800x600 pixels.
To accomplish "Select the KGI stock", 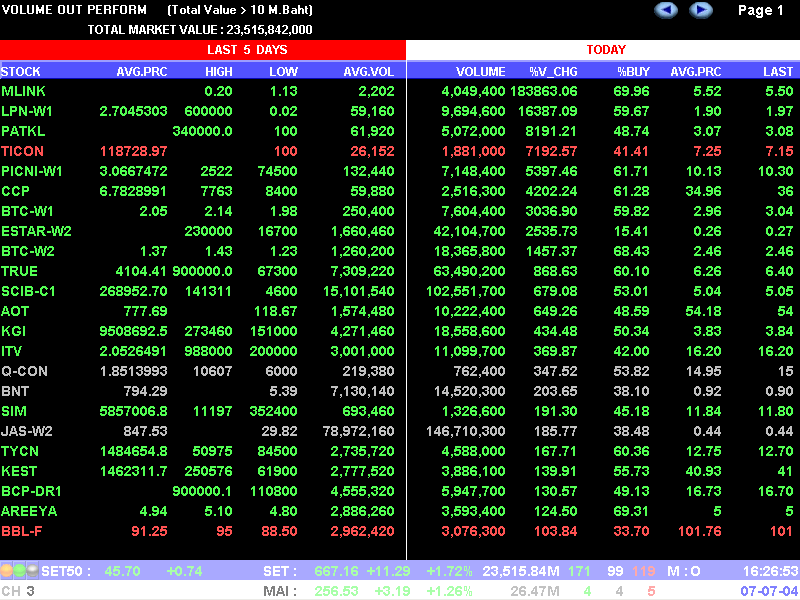I will click(13, 331).
